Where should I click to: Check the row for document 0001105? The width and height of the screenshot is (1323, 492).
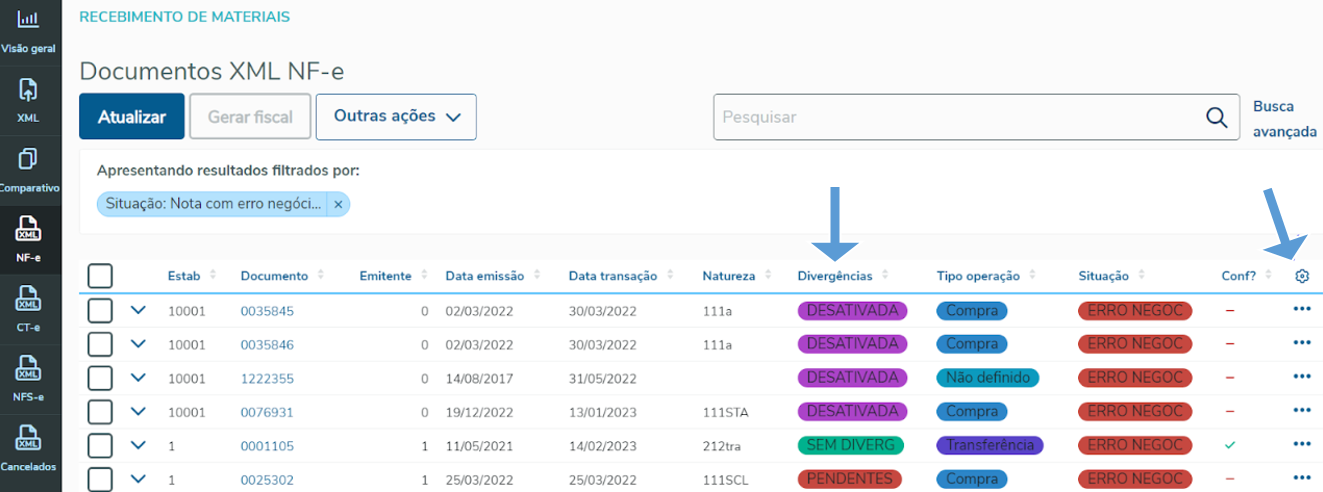coord(100,445)
